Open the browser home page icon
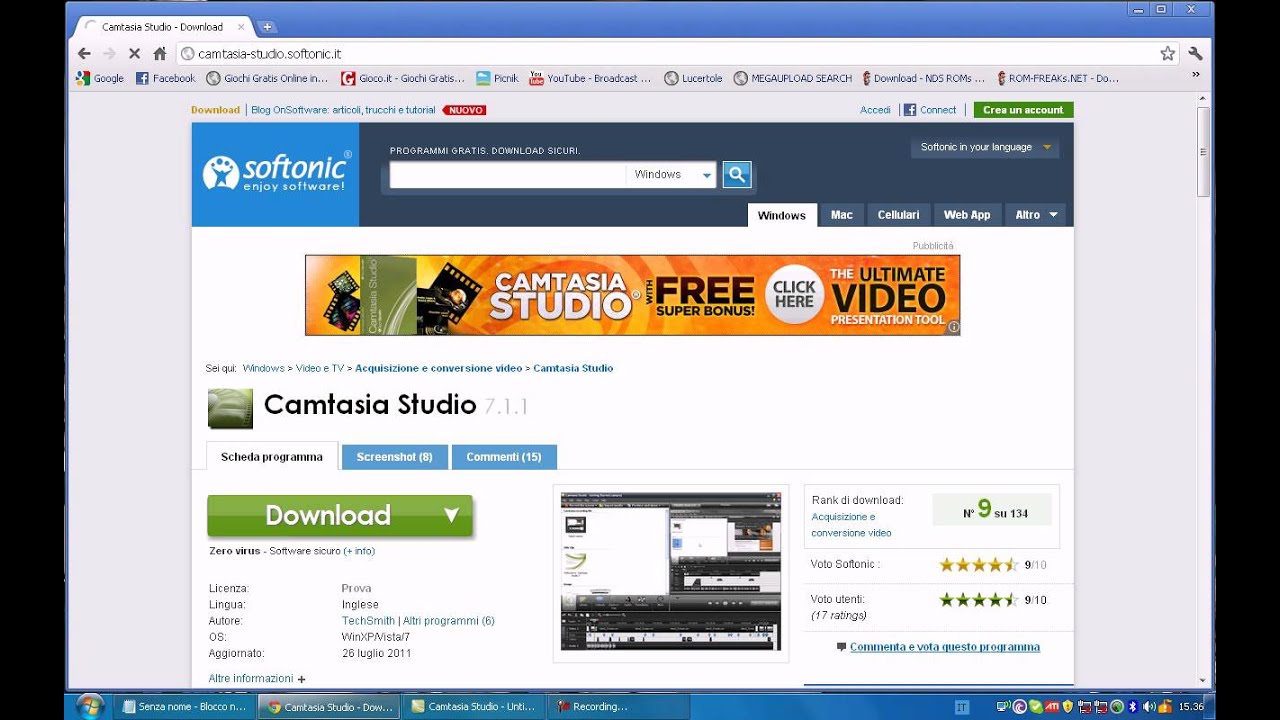Viewport: 1280px width, 720px height. 160,54
